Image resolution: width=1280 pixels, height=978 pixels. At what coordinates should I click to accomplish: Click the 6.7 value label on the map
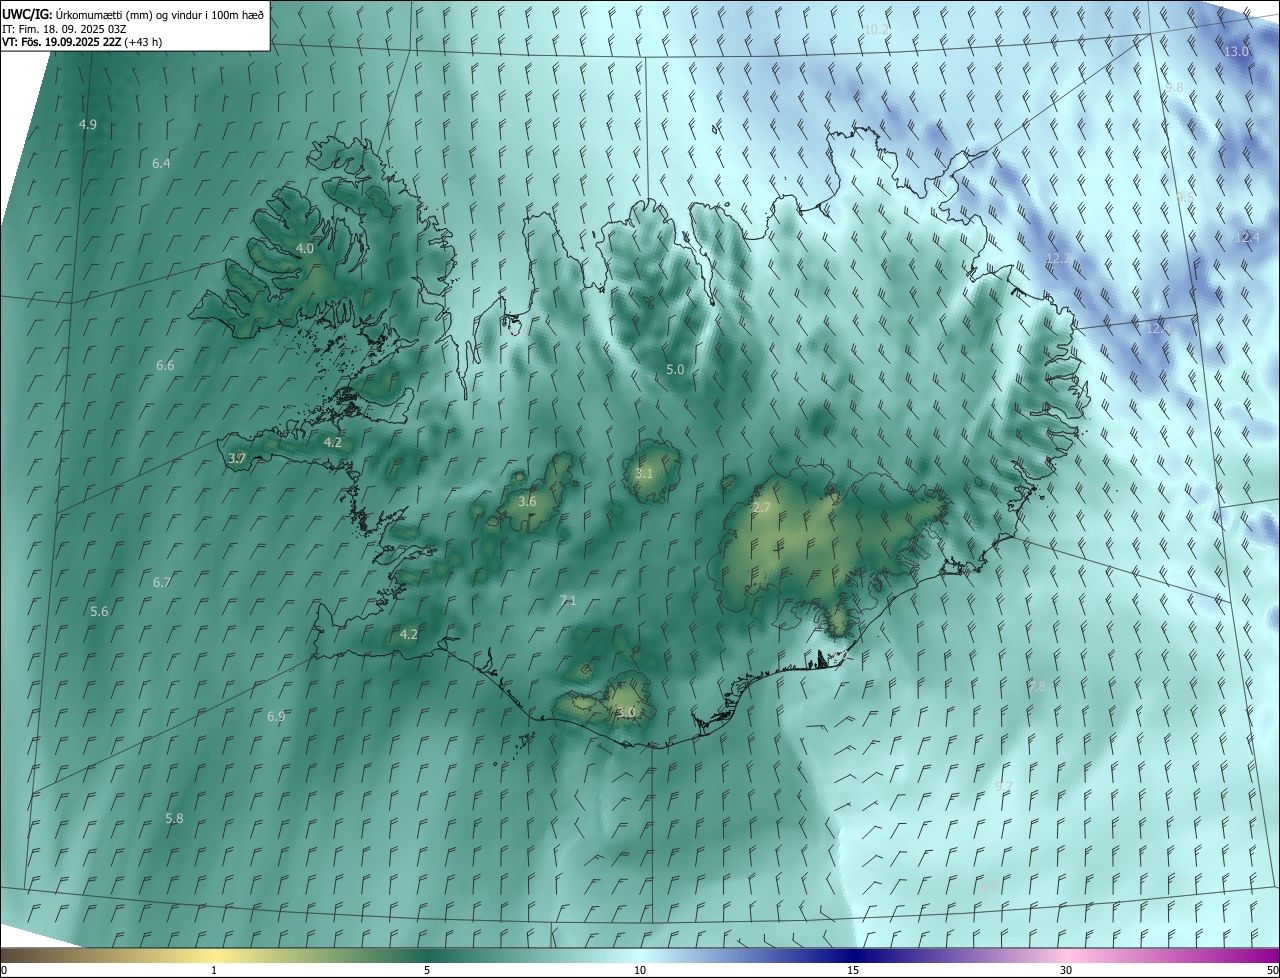pyautogui.click(x=162, y=582)
